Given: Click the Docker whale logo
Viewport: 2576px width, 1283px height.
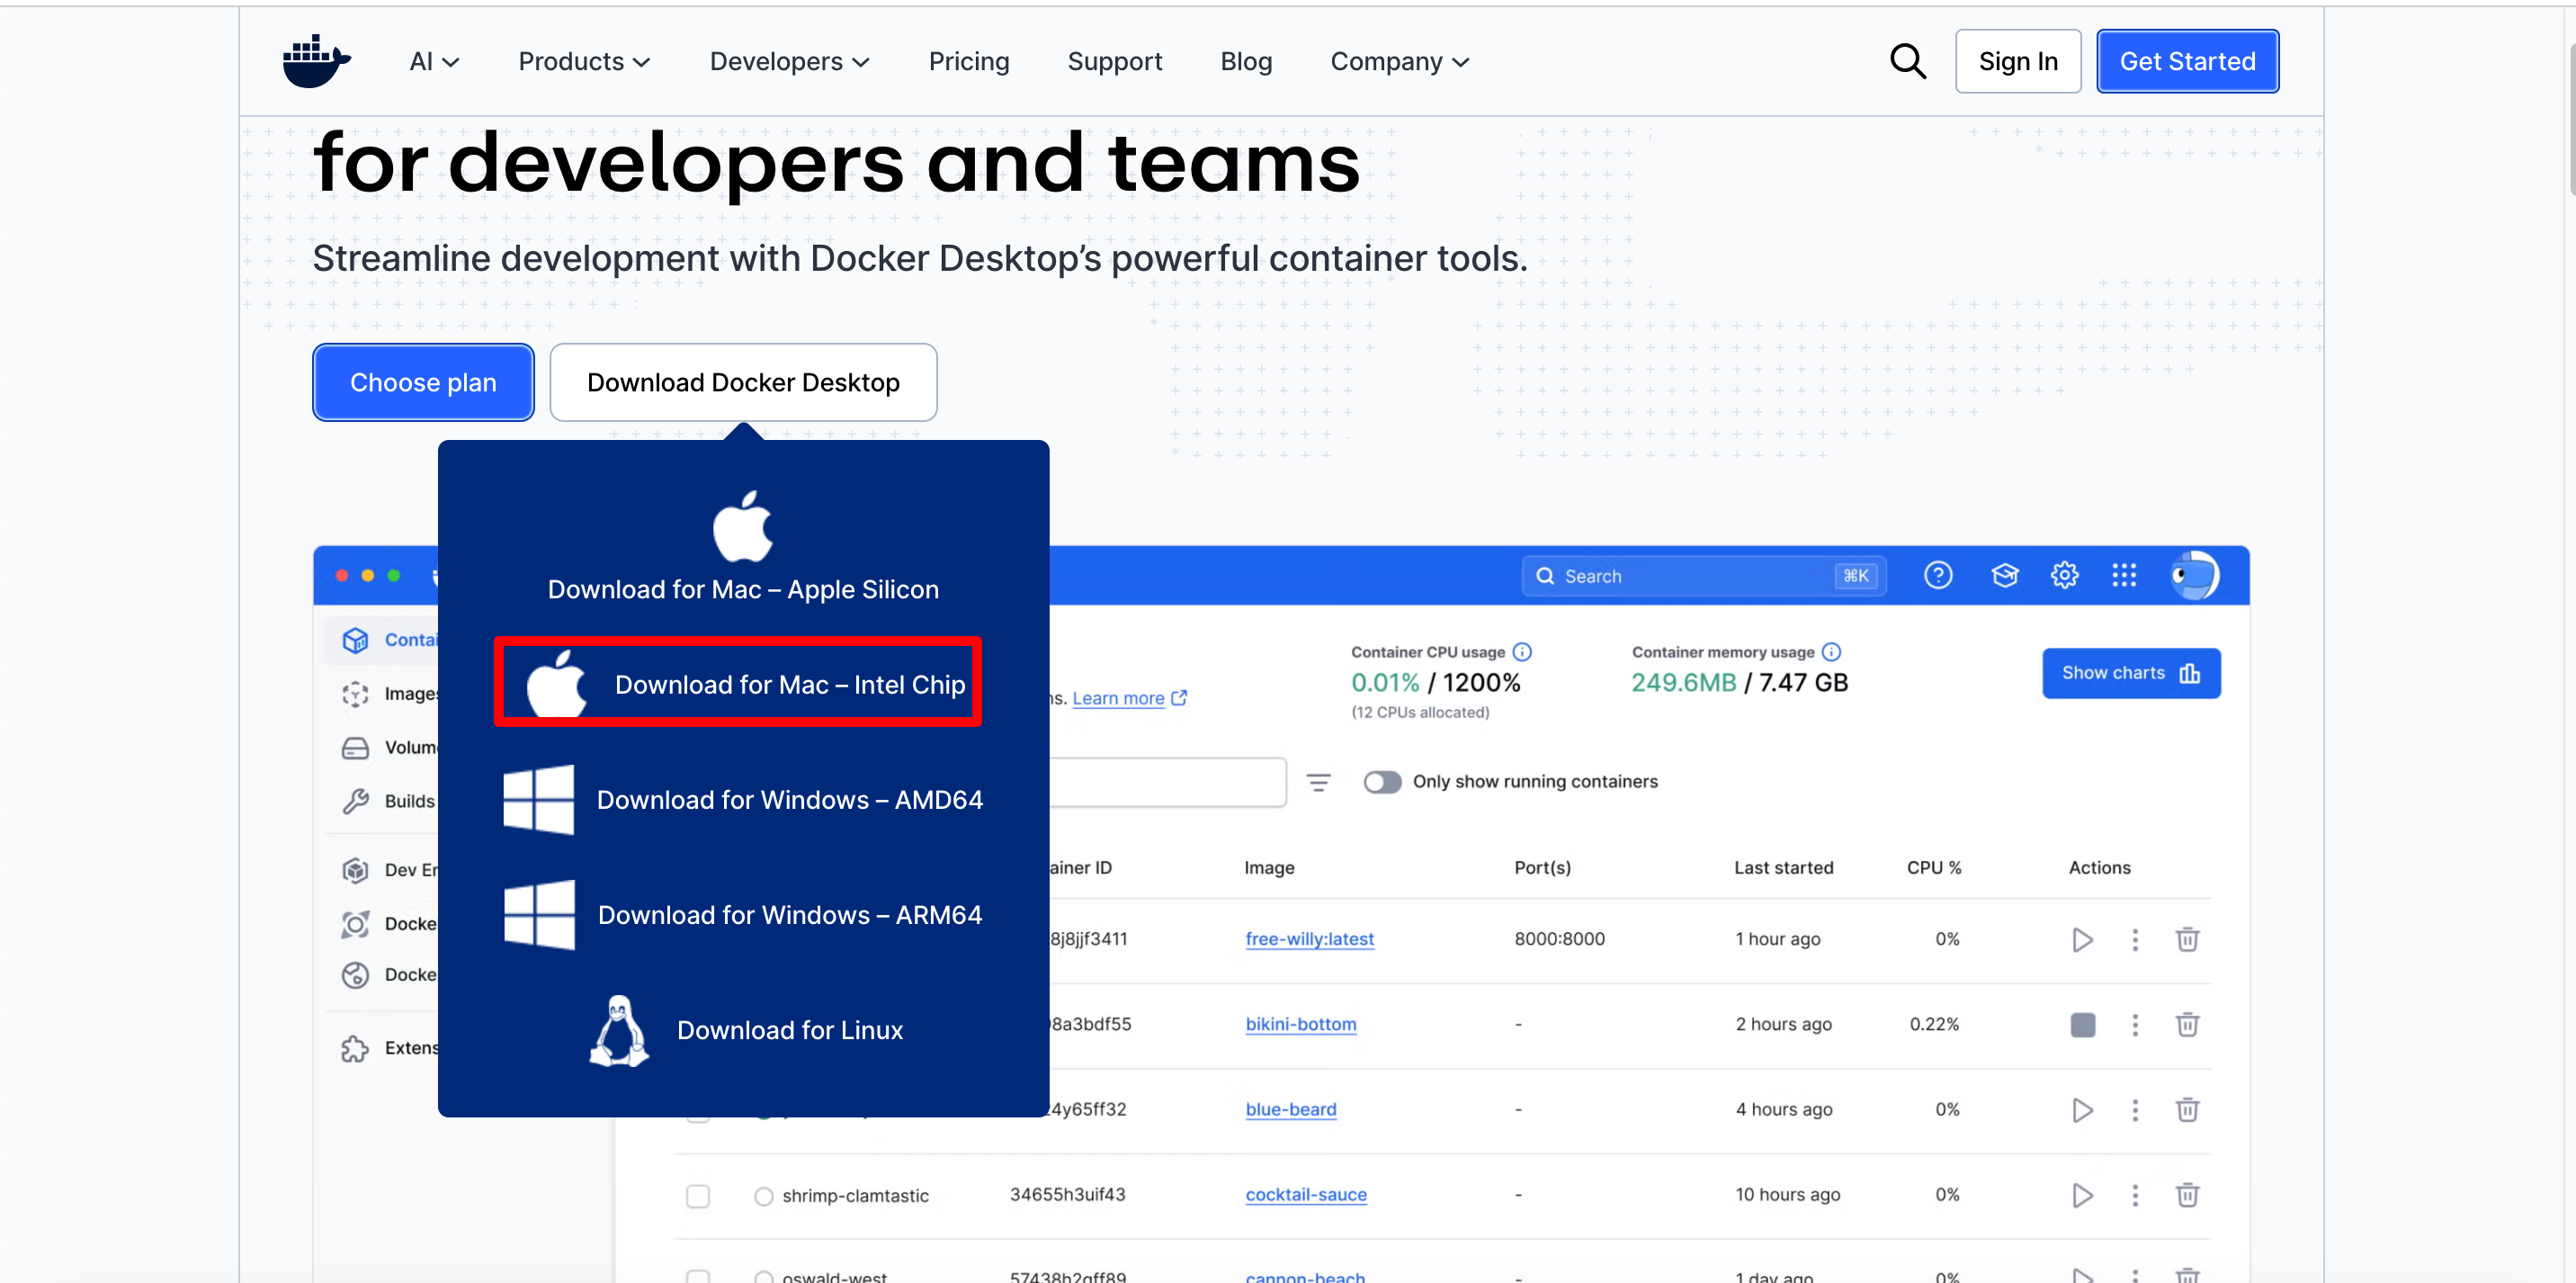Looking at the screenshot, I should [316, 61].
